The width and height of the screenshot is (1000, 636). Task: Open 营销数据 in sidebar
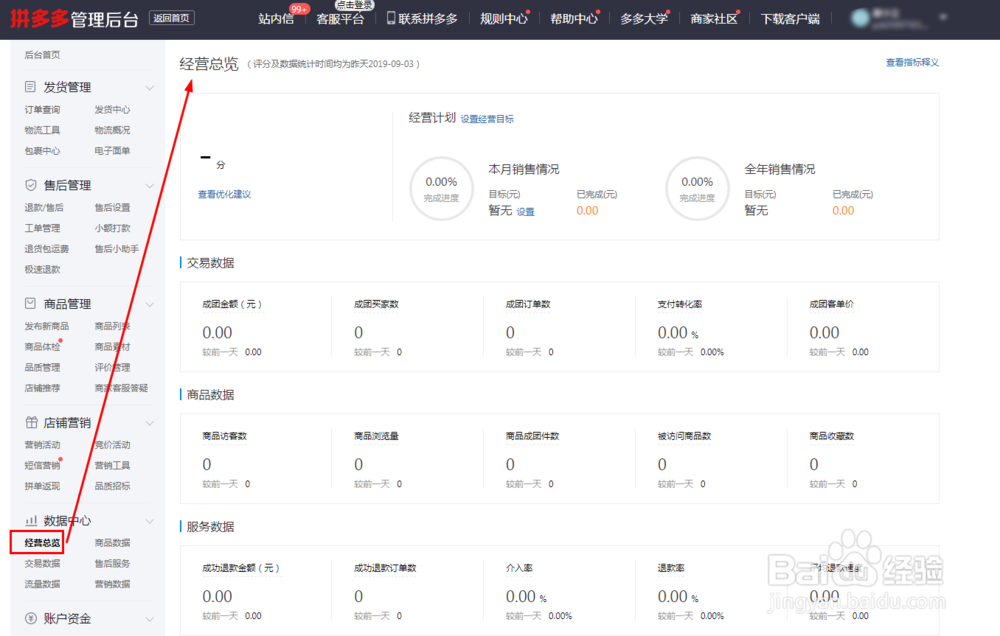[112, 584]
